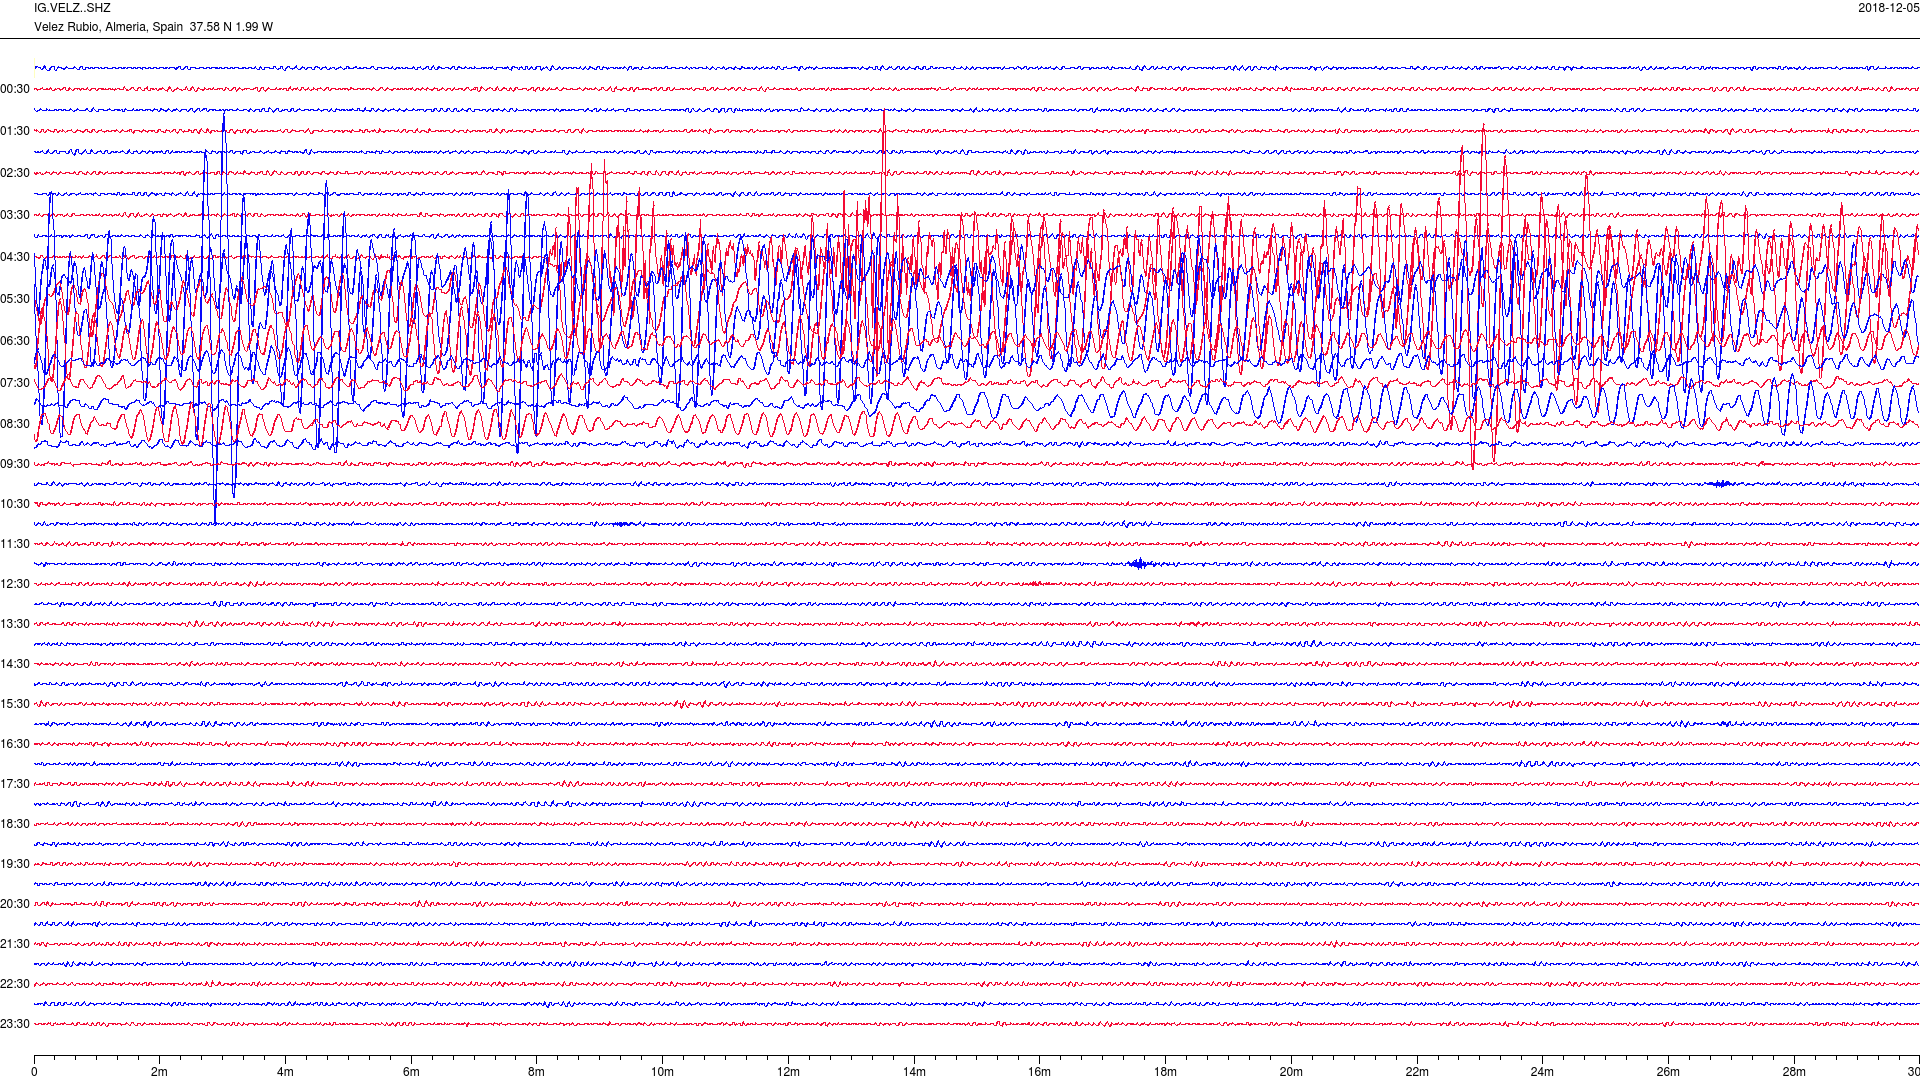The height and width of the screenshot is (1080, 1920).
Task: Click the 20m tick label on time axis
Action: click(x=1291, y=1072)
